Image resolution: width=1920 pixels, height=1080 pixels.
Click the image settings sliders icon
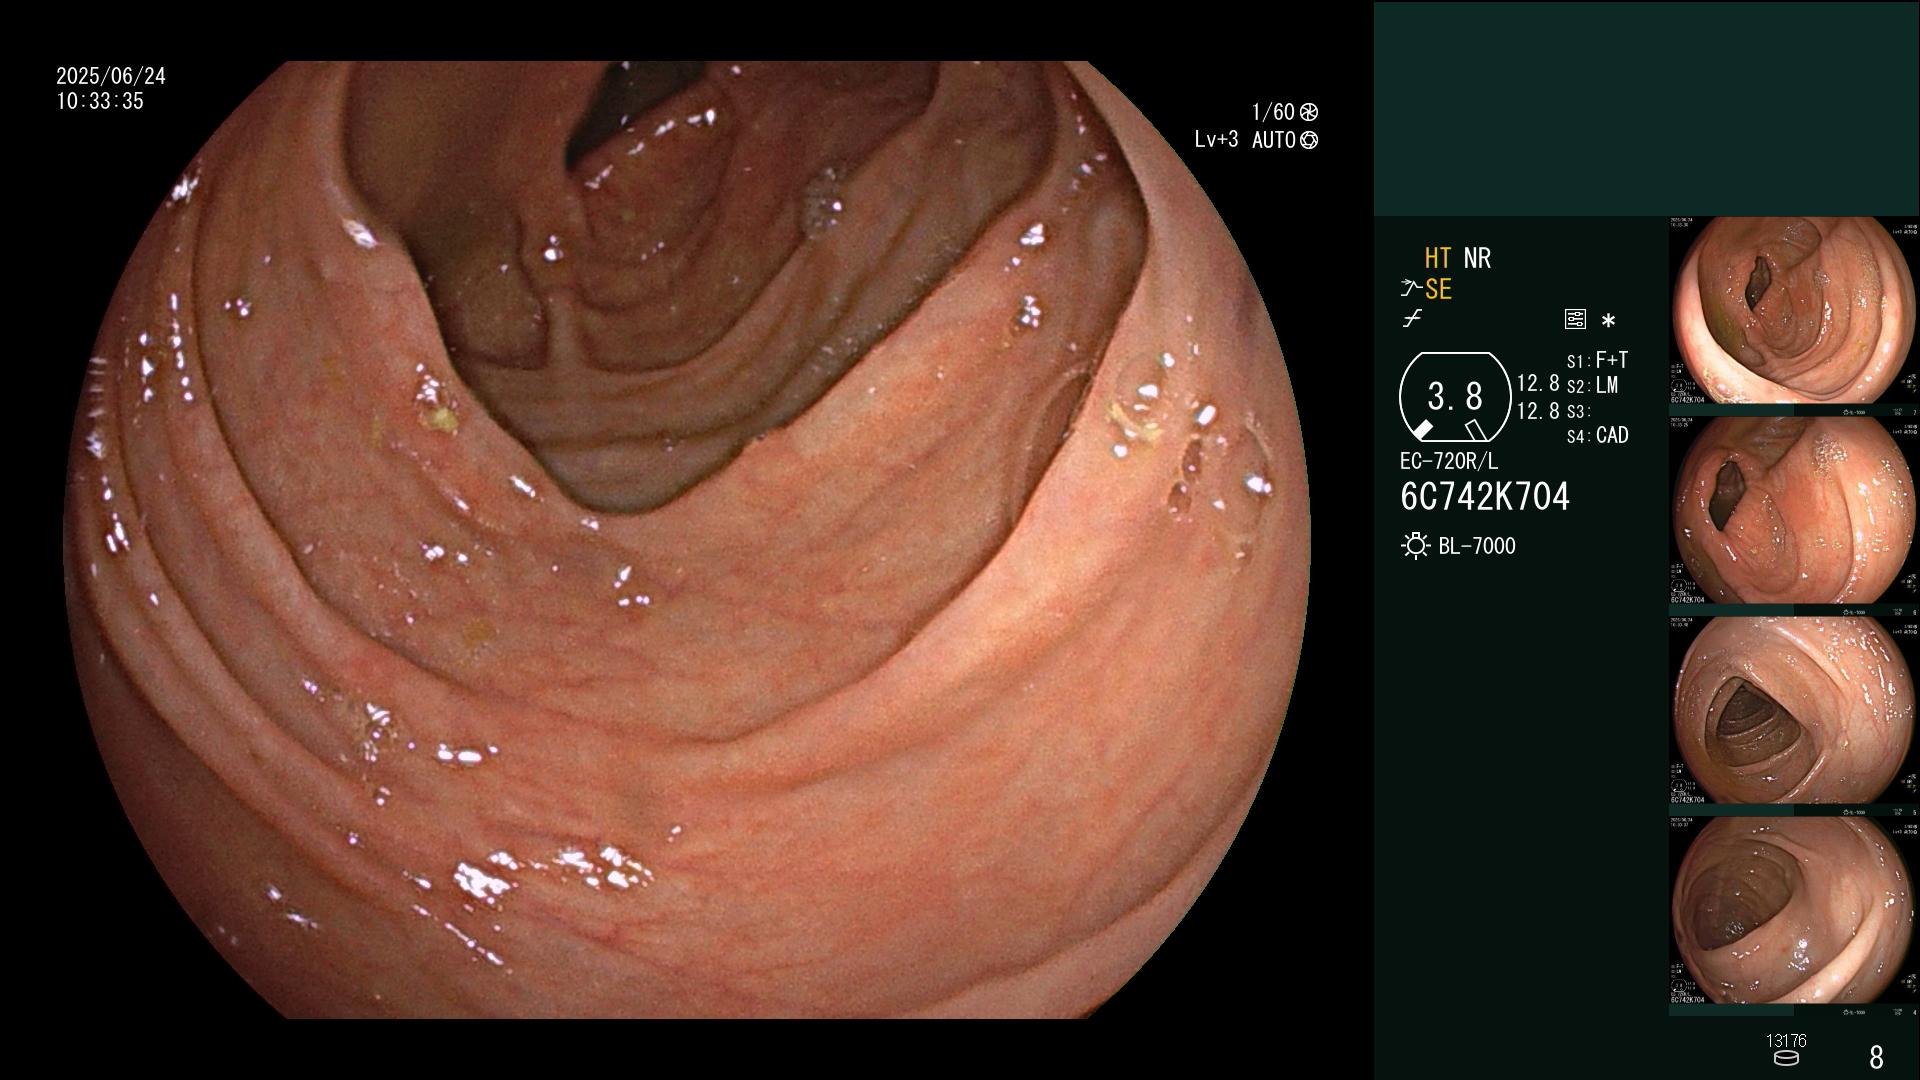(x=1575, y=319)
